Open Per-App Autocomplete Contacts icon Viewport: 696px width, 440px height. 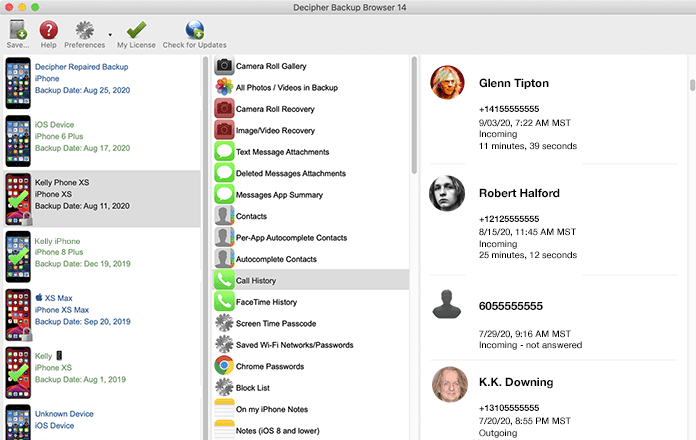click(224, 238)
